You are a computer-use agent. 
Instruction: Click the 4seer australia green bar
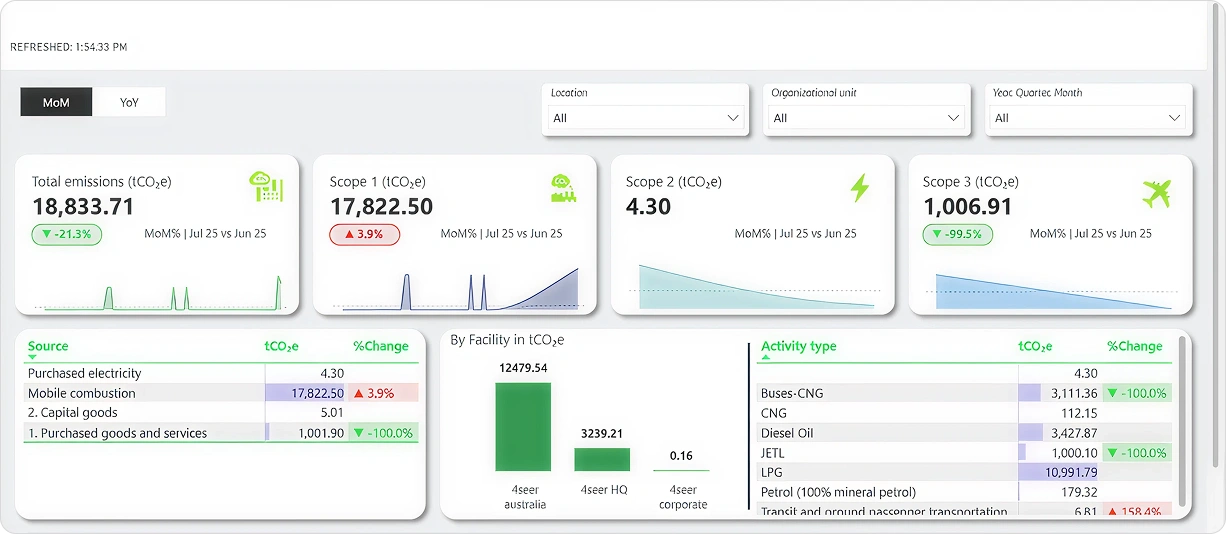[523, 427]
